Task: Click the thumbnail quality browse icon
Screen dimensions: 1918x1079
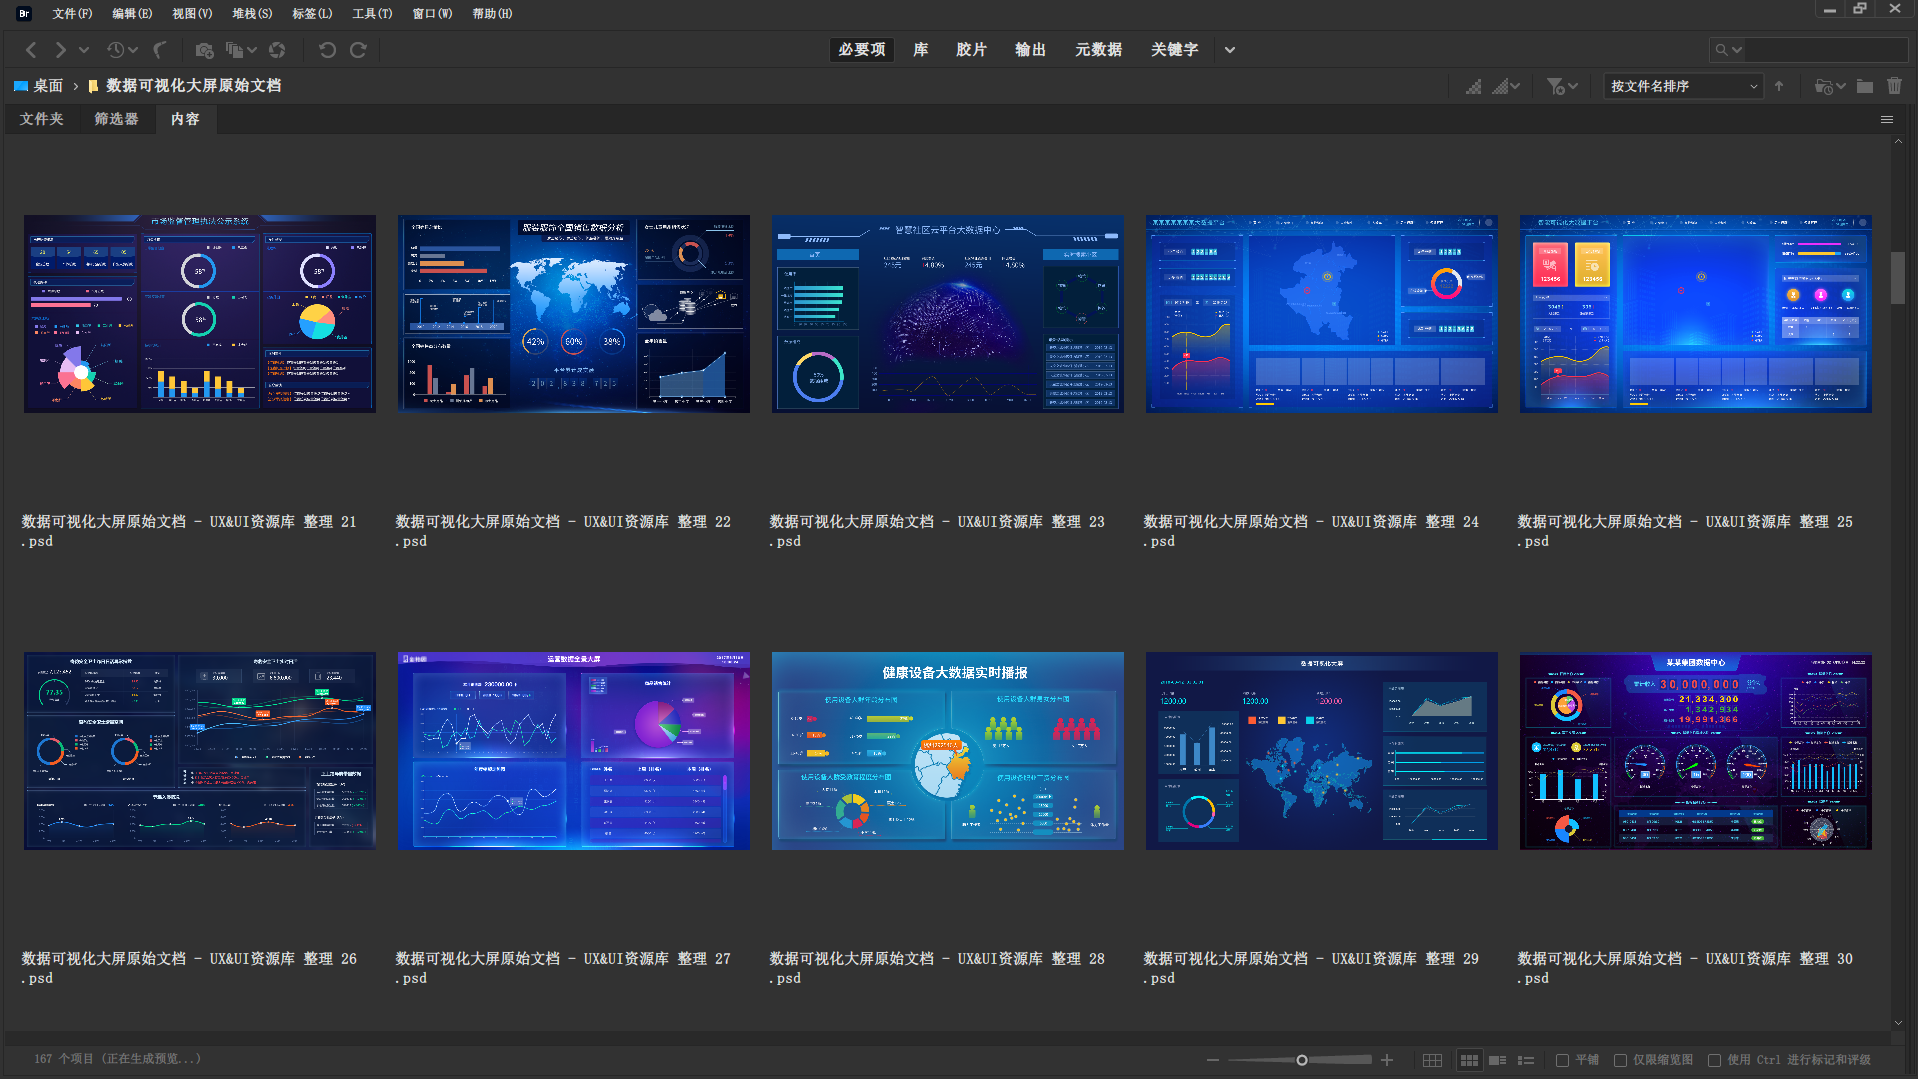Action: coord(1474,86)
